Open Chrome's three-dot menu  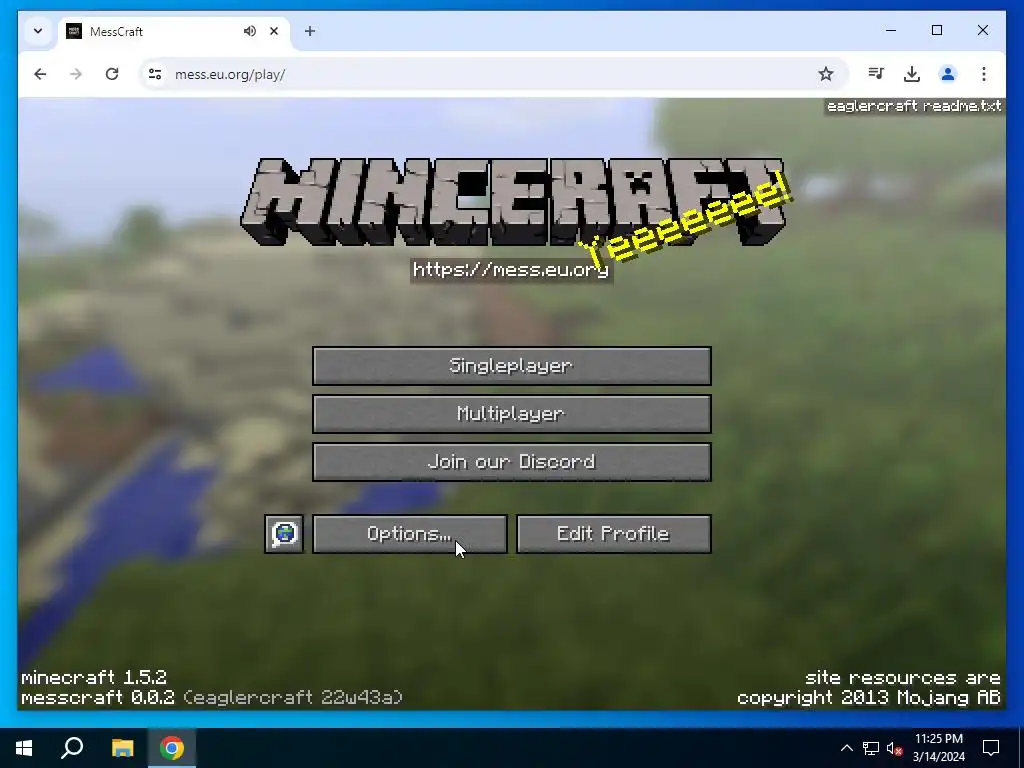click(984, 74)
